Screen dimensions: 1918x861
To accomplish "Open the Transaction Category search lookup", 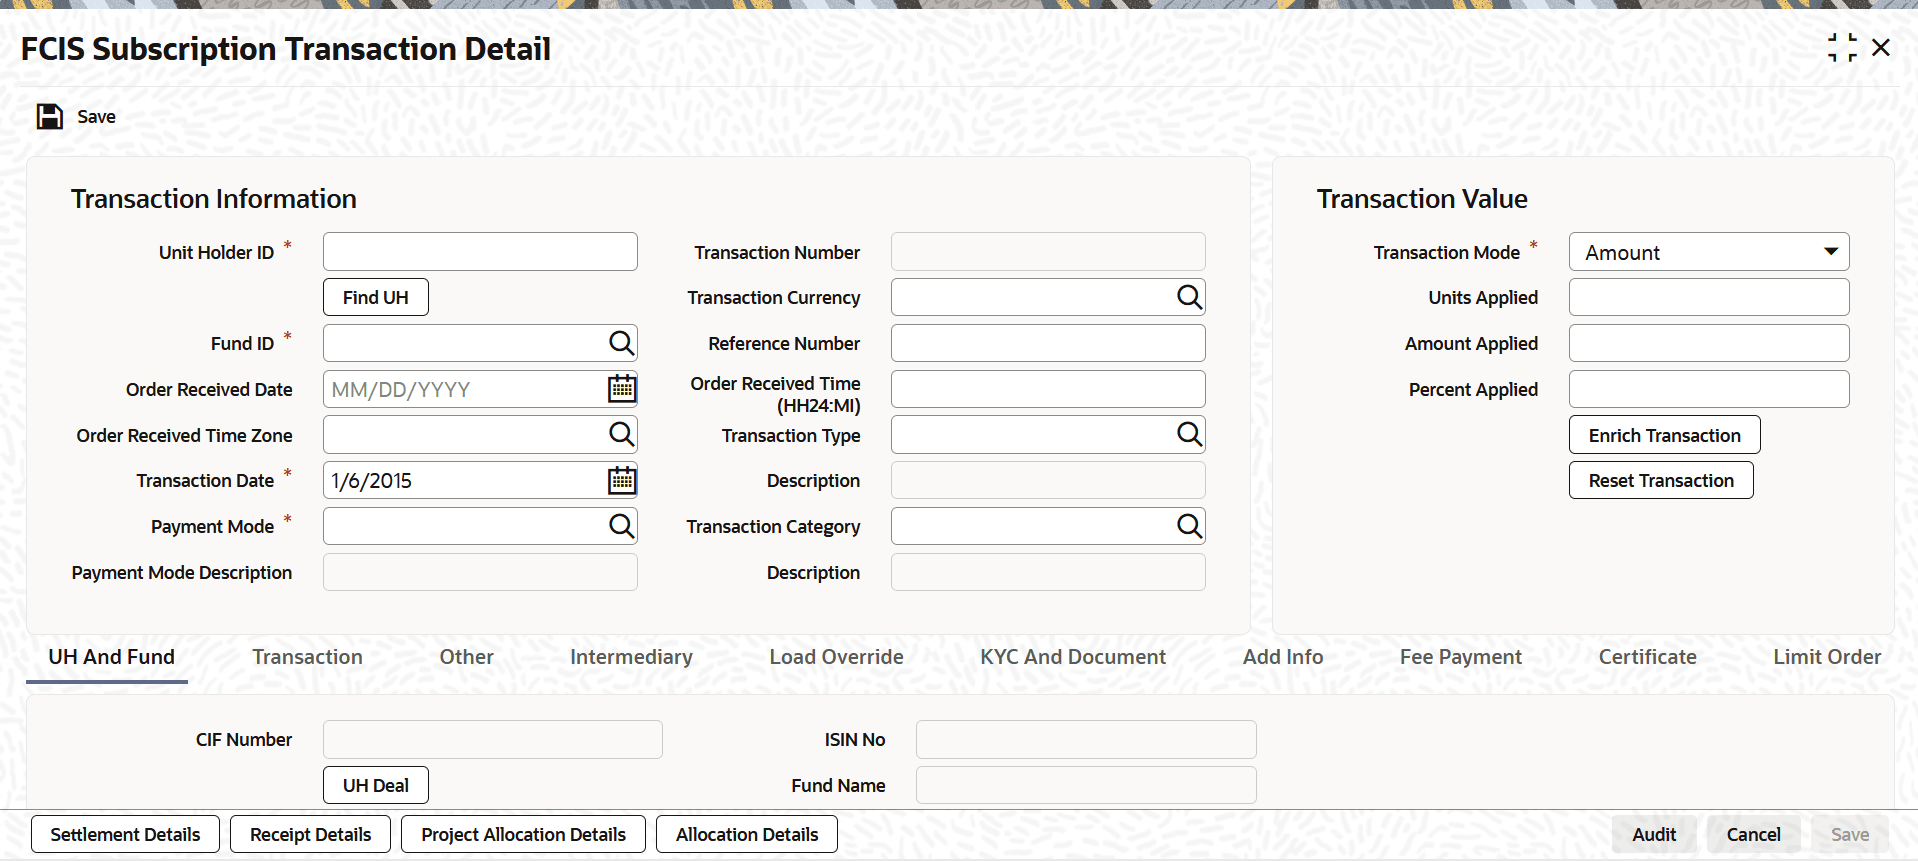I will [x=1189, y=526].
